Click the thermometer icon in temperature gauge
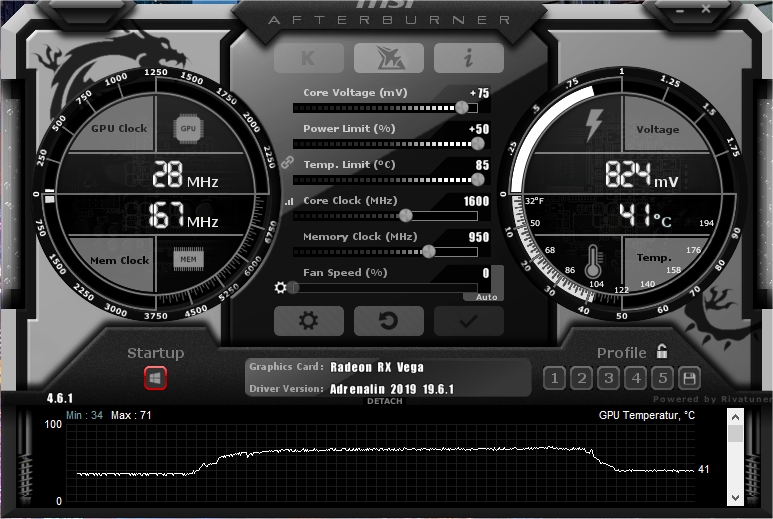773x519 pixels. (593, 262)
